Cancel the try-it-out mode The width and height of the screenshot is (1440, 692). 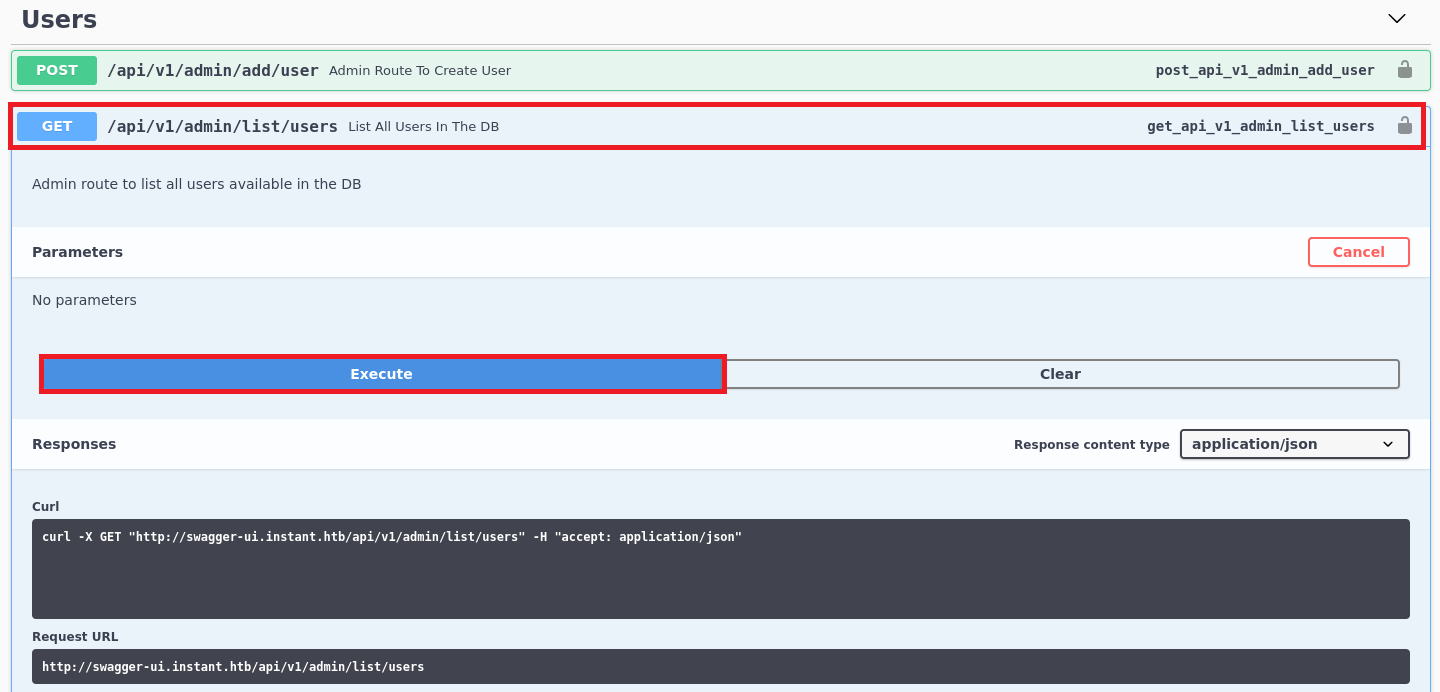pos(1358,252)
